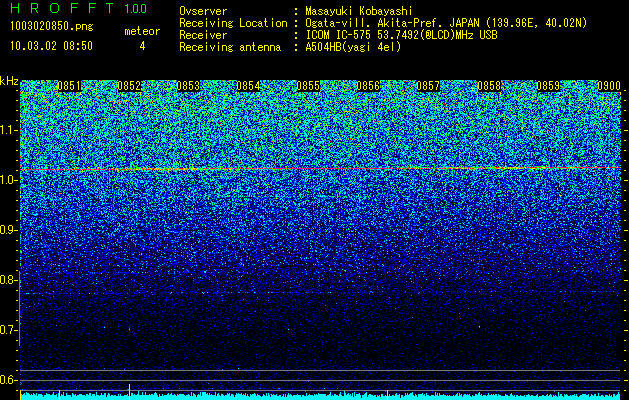629x400 pixels.
Task: Select the A504HB(yagi 4el) antenna value
Action: coord(353,47)
